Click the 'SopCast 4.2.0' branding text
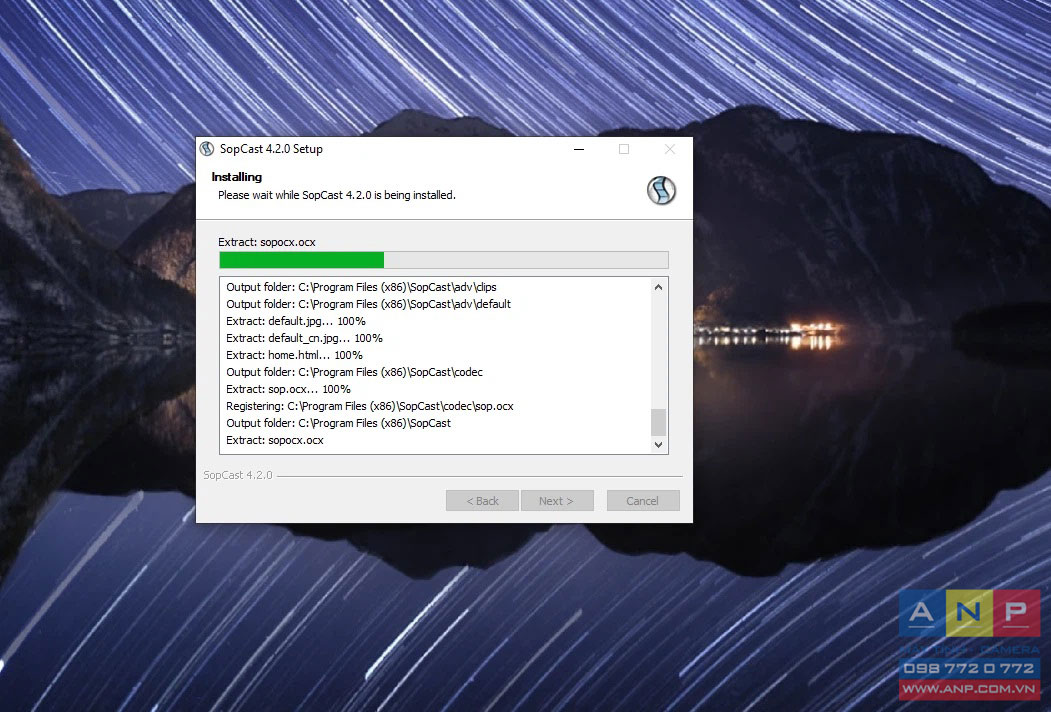This screenshot has height=712, width=1051. [238, 475]
